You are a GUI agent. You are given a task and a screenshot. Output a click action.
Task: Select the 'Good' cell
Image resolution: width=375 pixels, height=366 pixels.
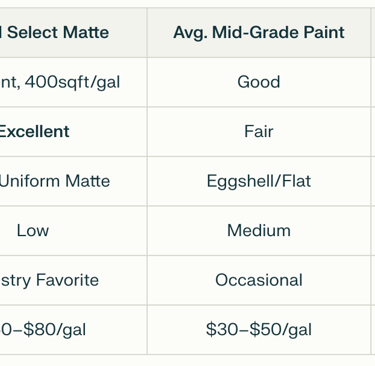pos(259,82)
